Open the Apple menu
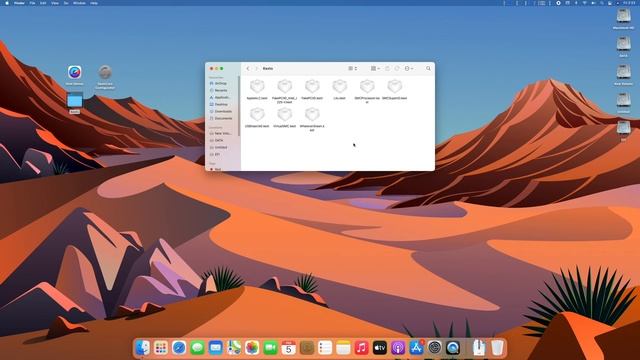Image resolution: width=640 pixels, height=360 pixels. pyautogui.click(x=7, y=3)
